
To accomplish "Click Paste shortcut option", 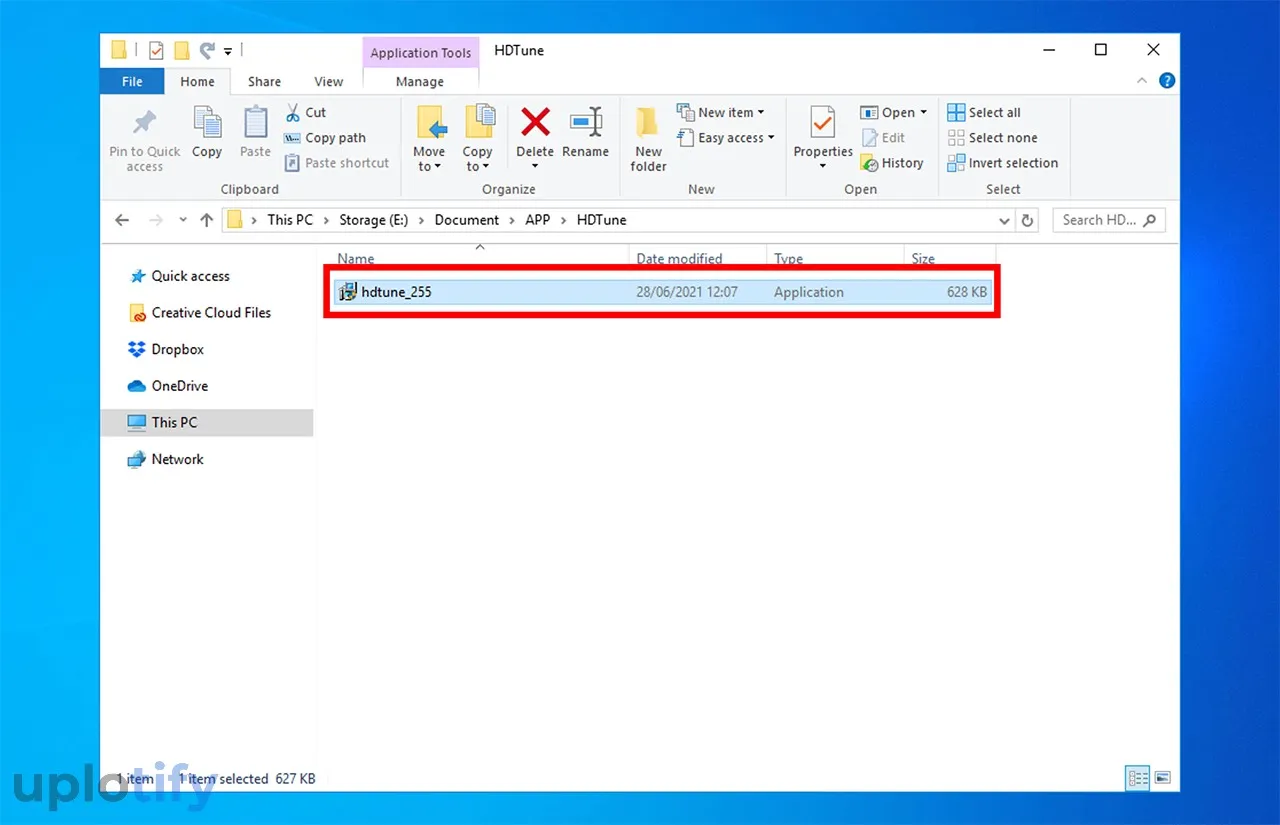I will [337, 163].
